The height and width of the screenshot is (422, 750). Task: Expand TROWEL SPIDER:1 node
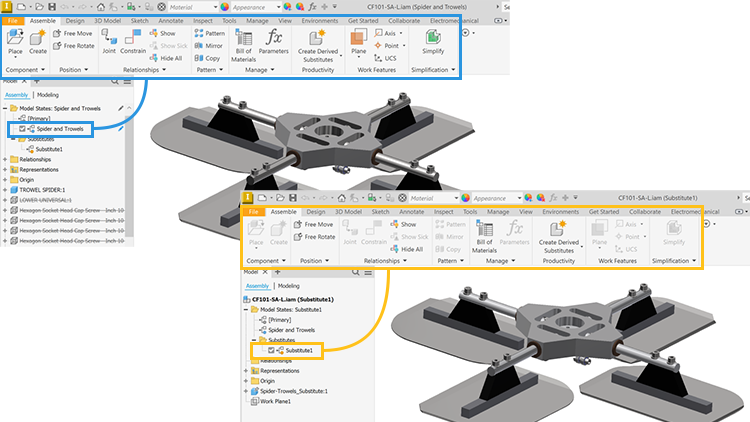click(5, 190)
